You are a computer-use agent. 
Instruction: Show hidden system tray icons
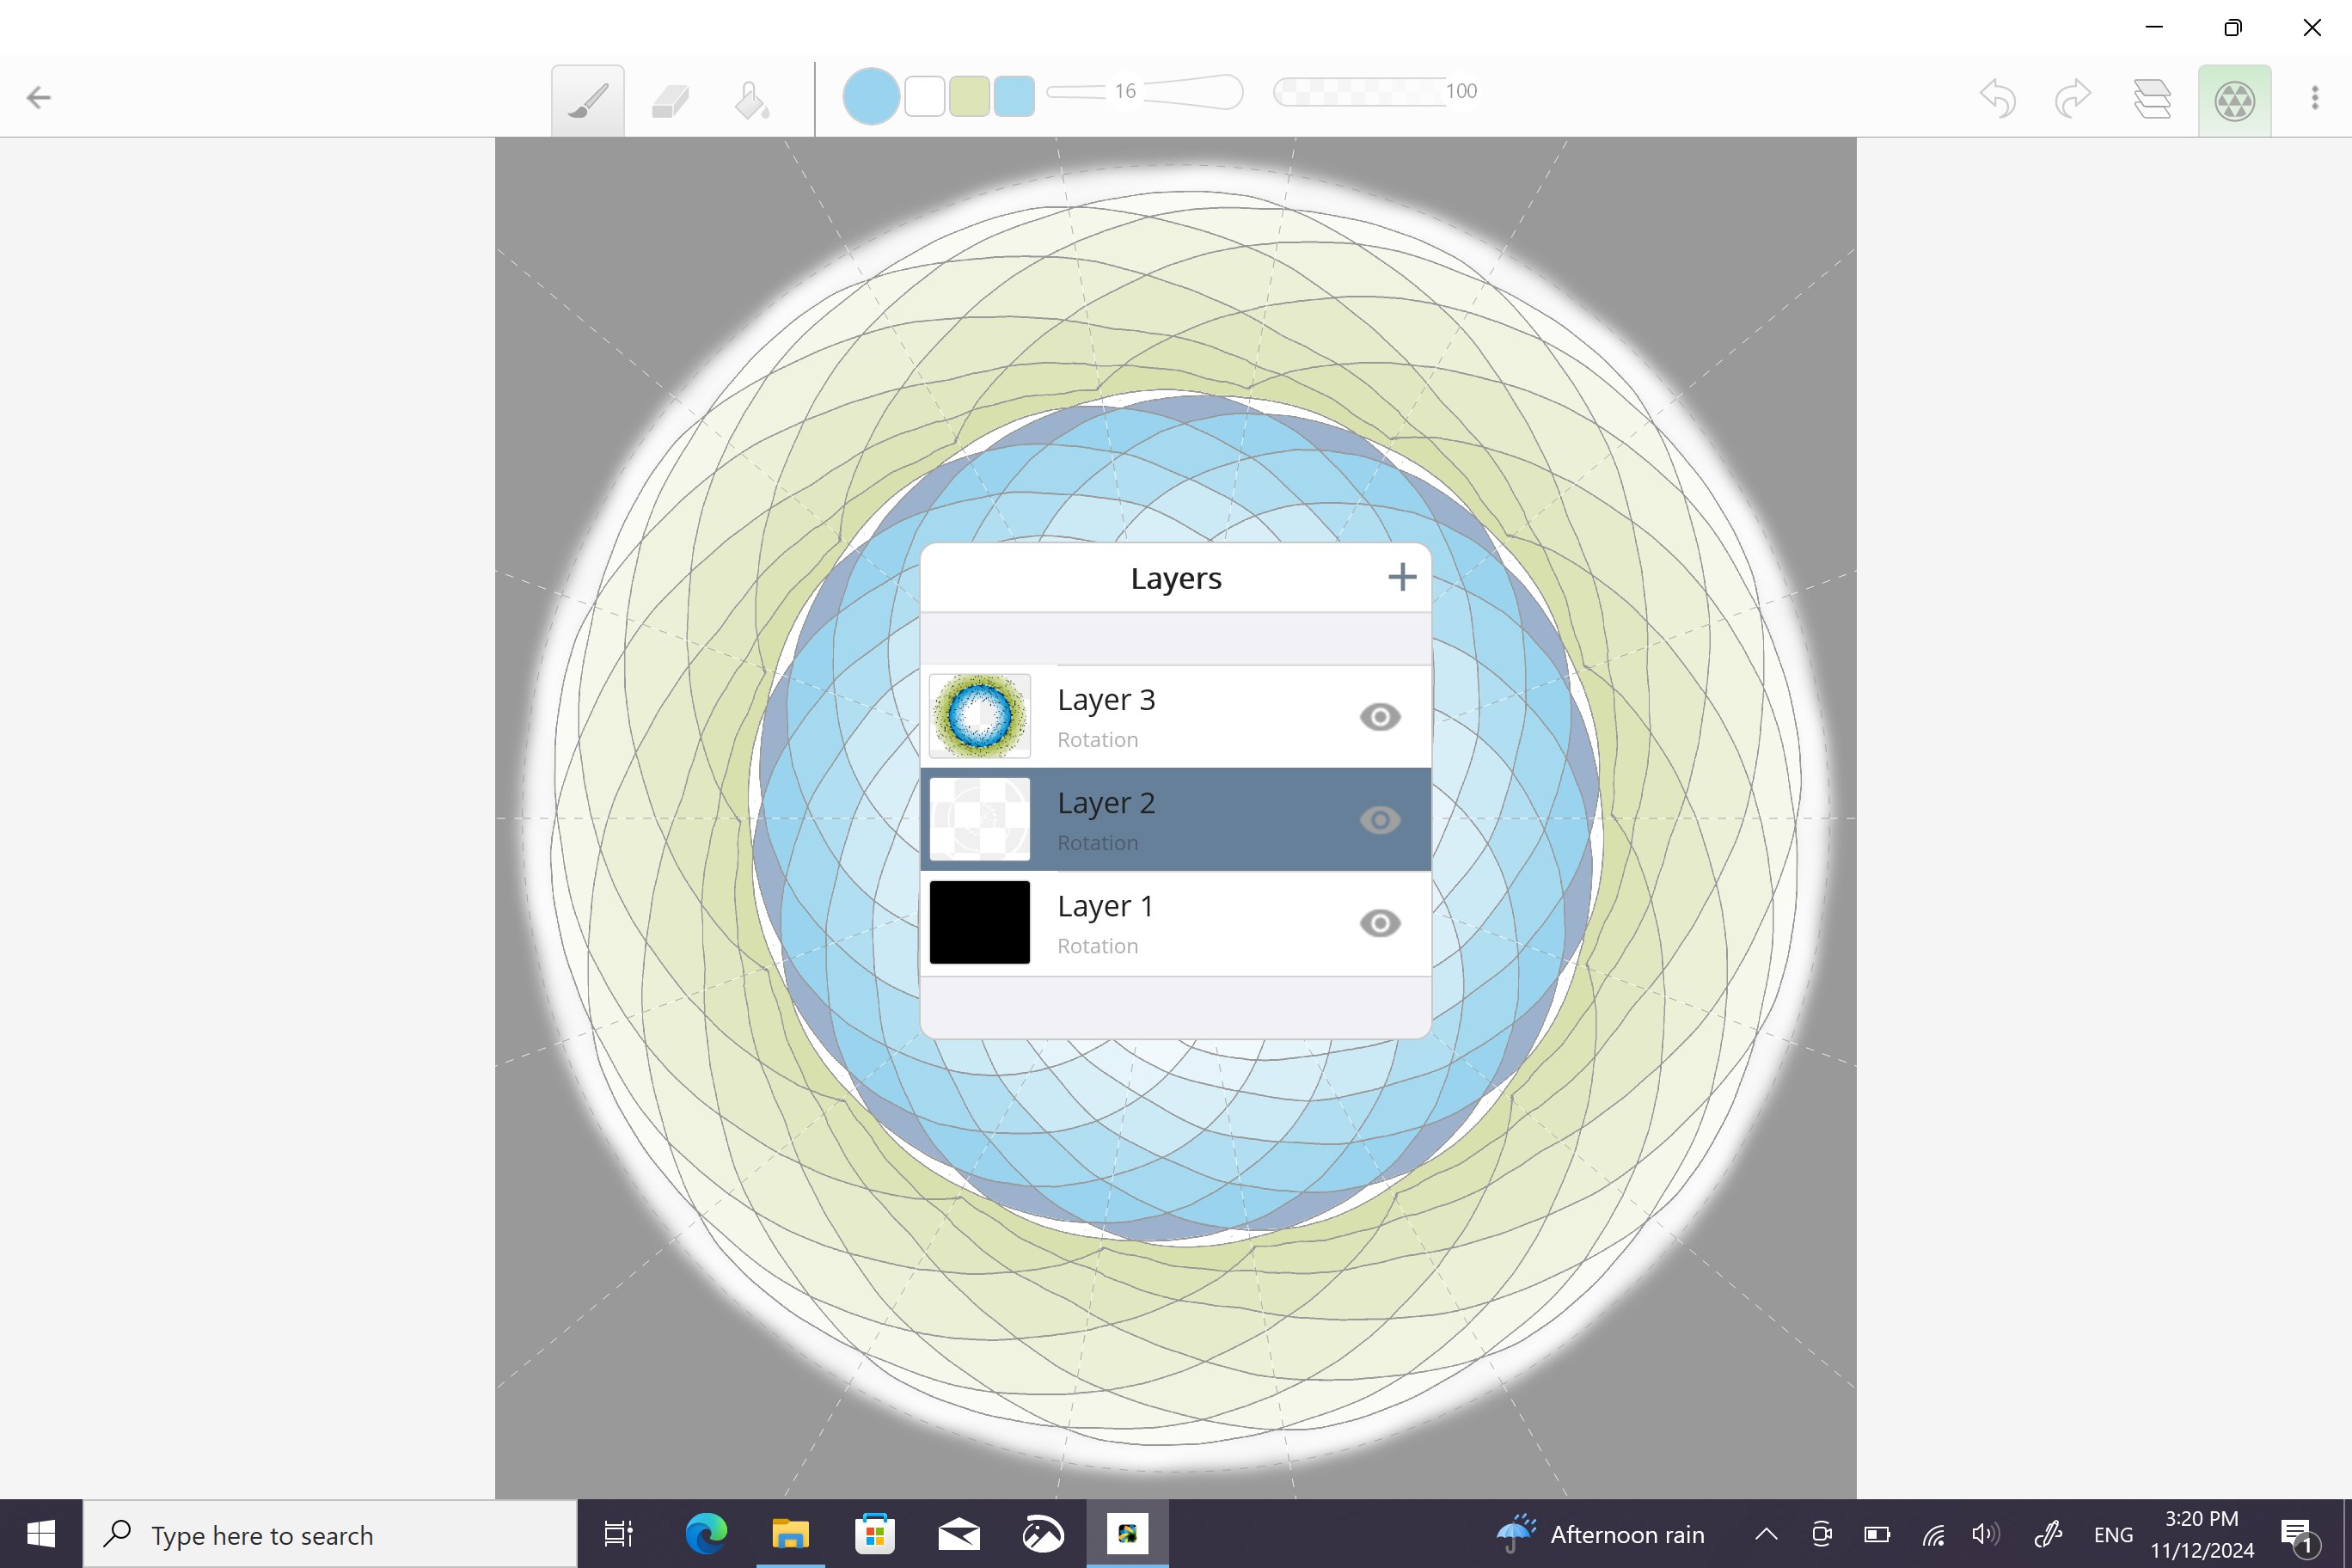pyautogui.click(x=1766, y=1534)
